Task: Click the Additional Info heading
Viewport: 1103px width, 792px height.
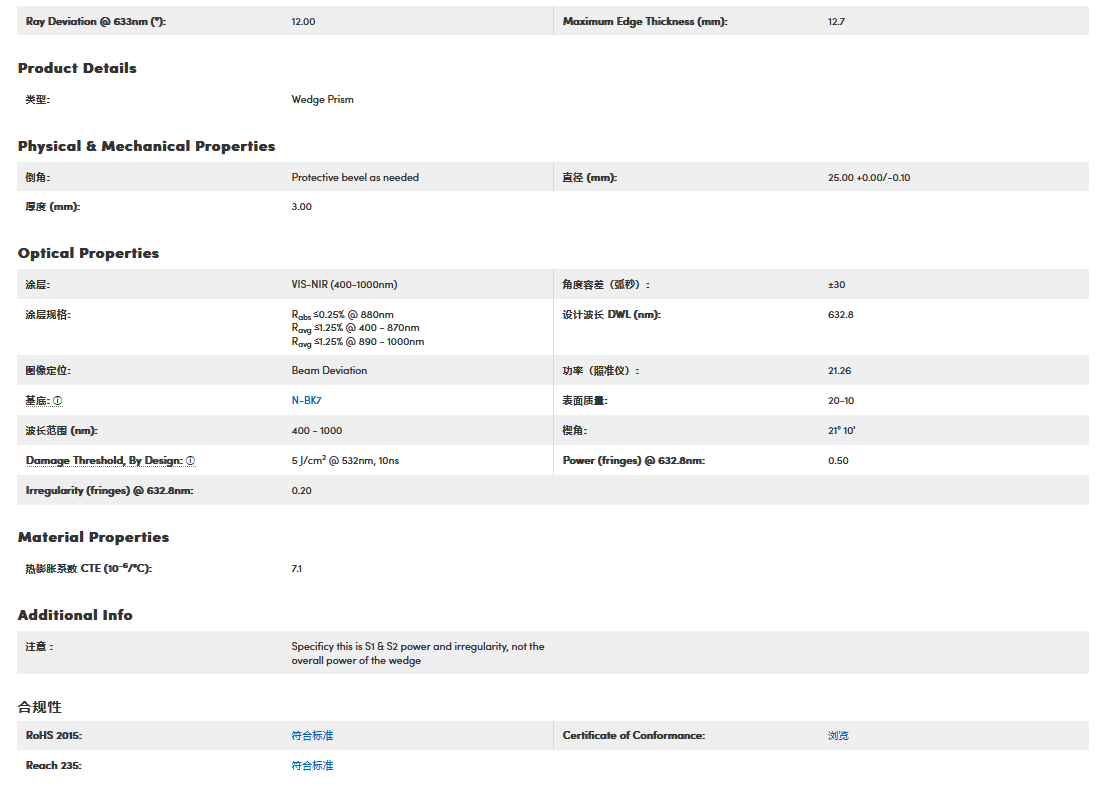Action: tap(75, 615)
